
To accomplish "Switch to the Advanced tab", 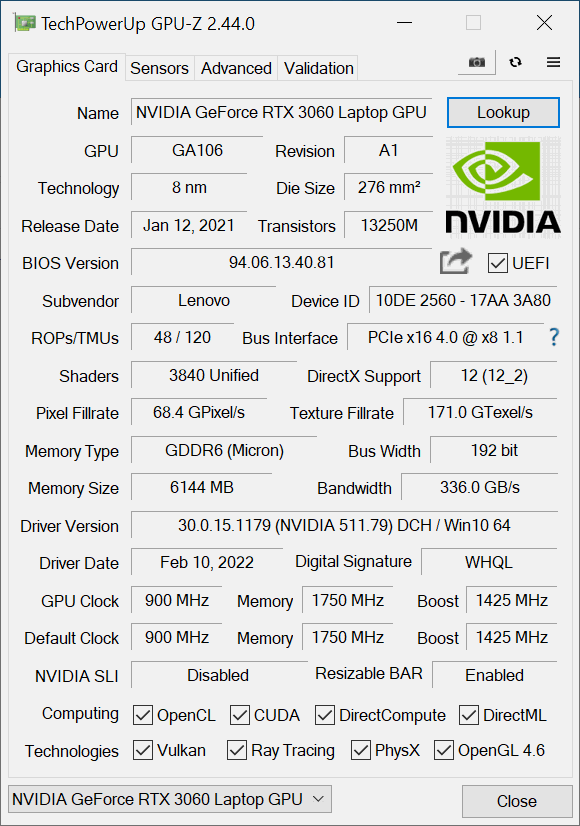I will 236,68.
